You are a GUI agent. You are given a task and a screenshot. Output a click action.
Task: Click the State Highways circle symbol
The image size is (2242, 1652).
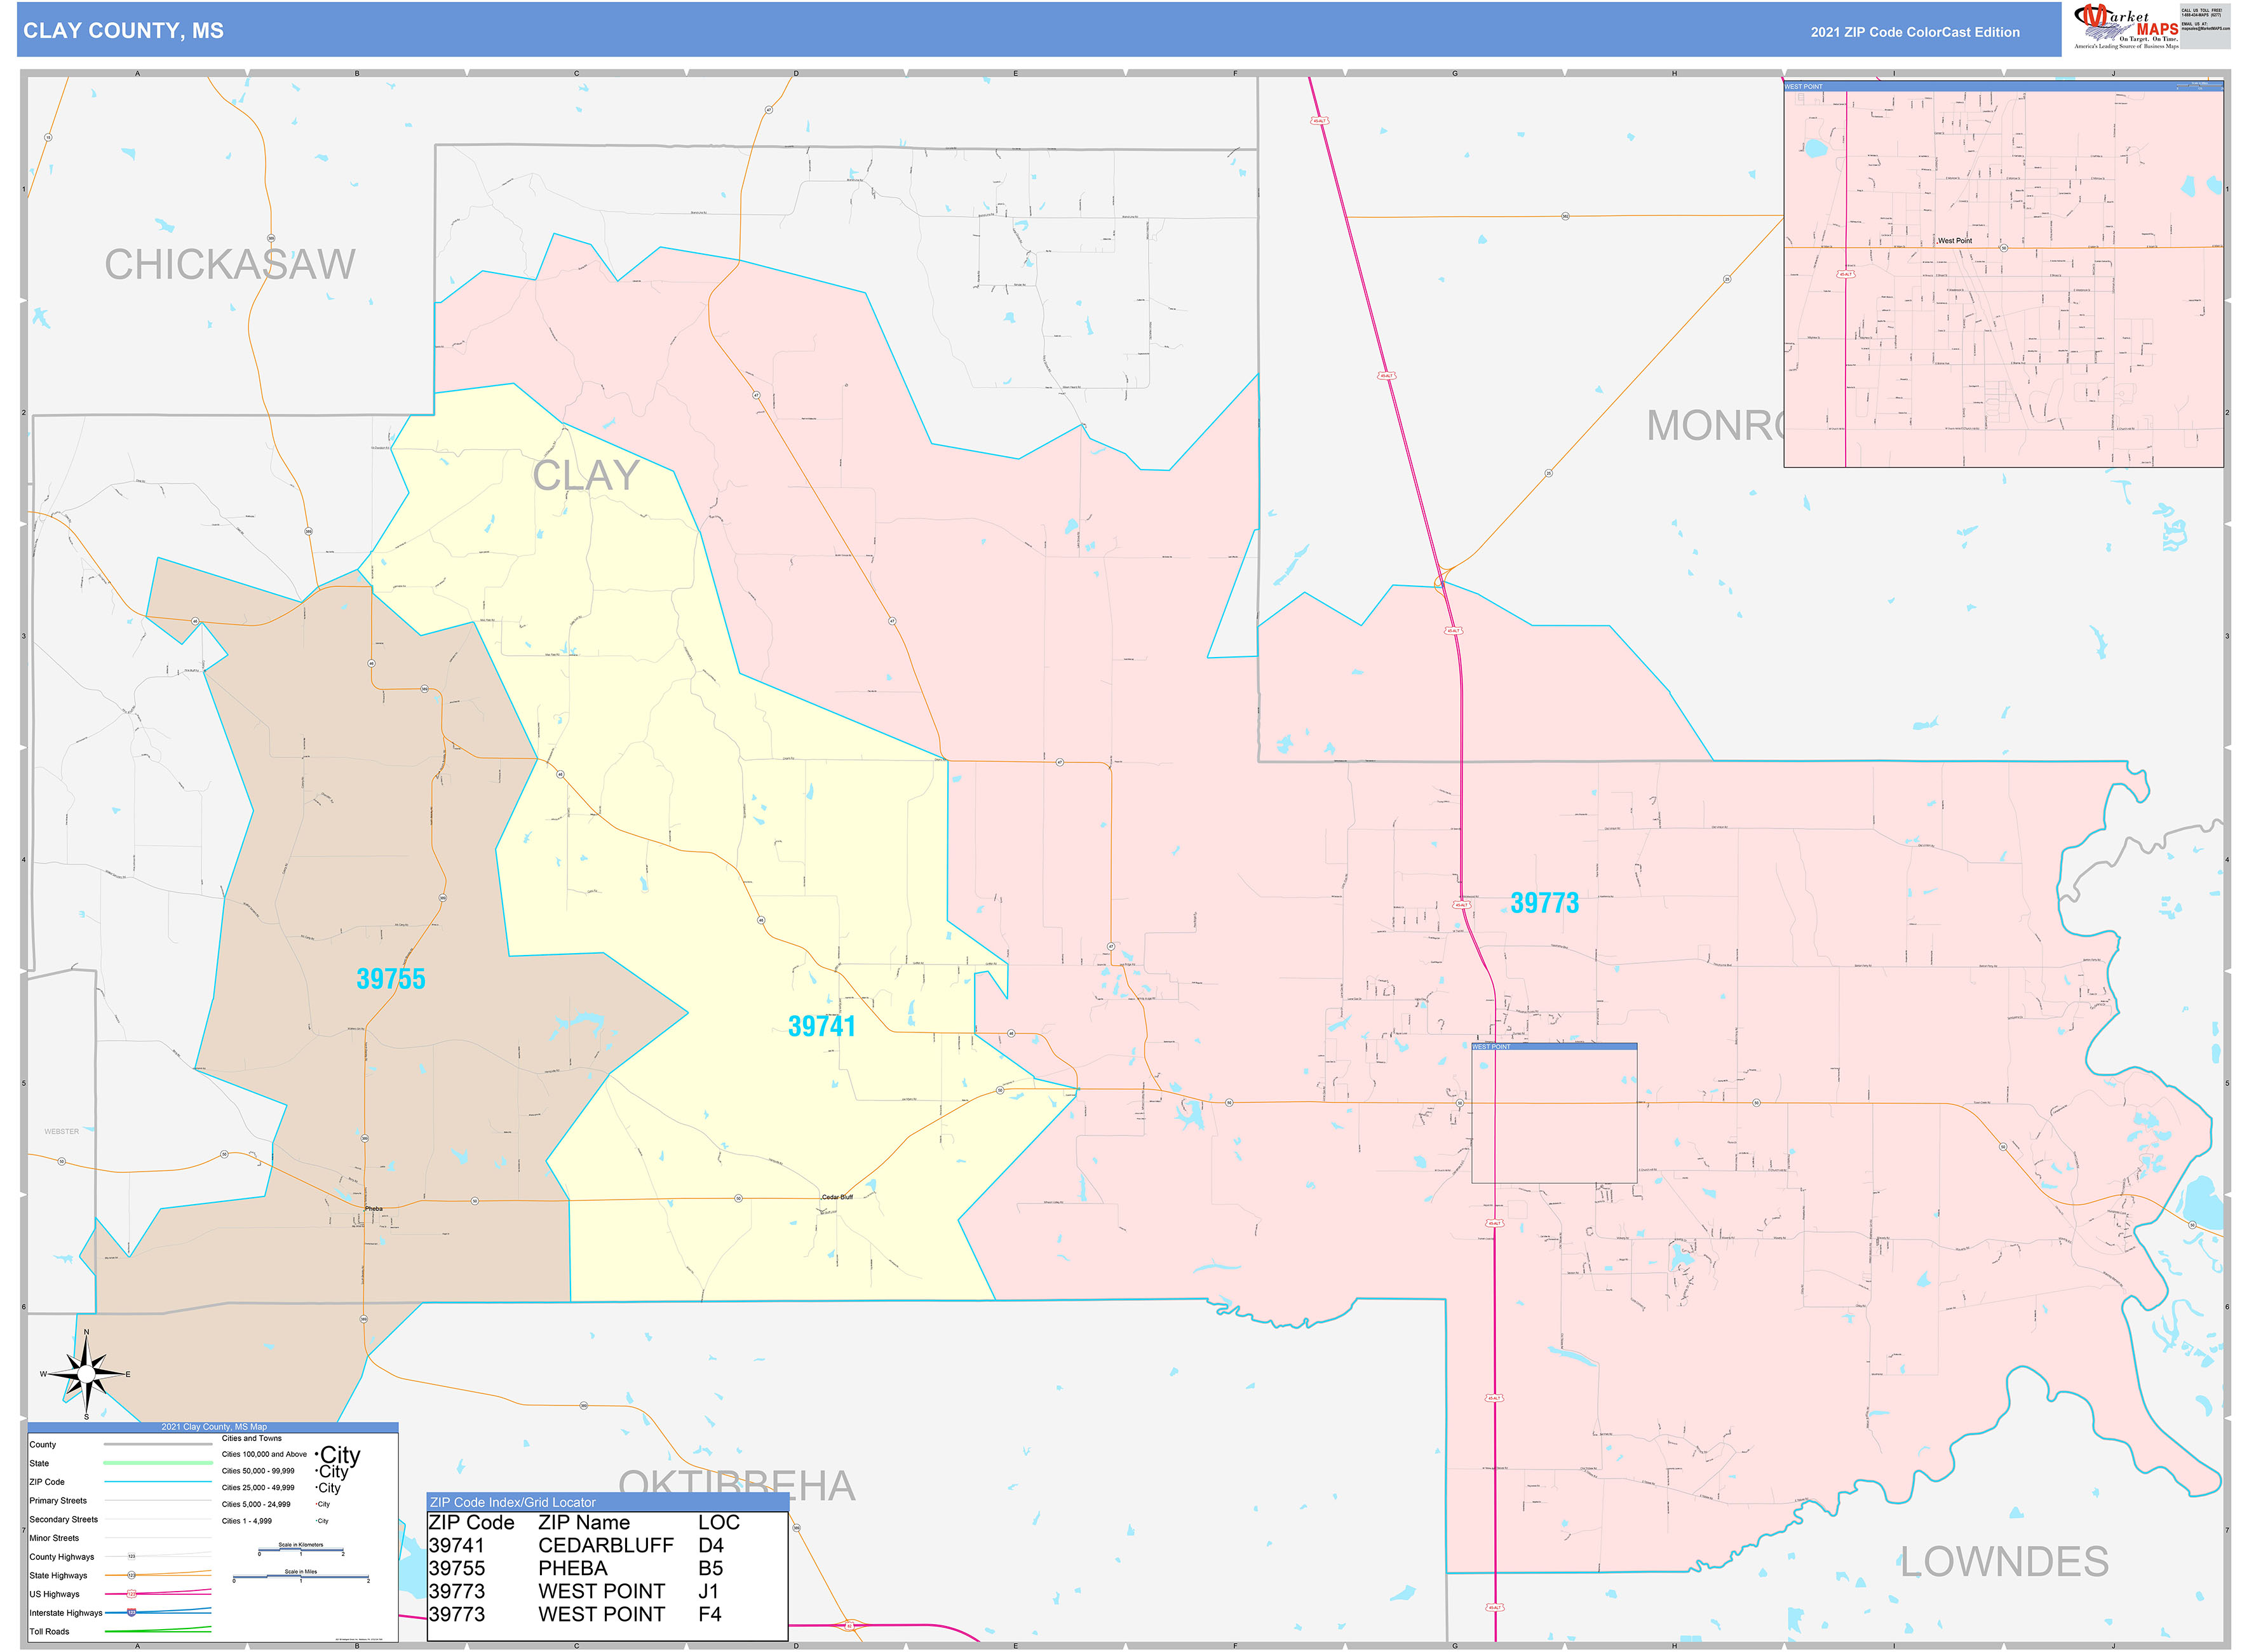(131, 1576)
